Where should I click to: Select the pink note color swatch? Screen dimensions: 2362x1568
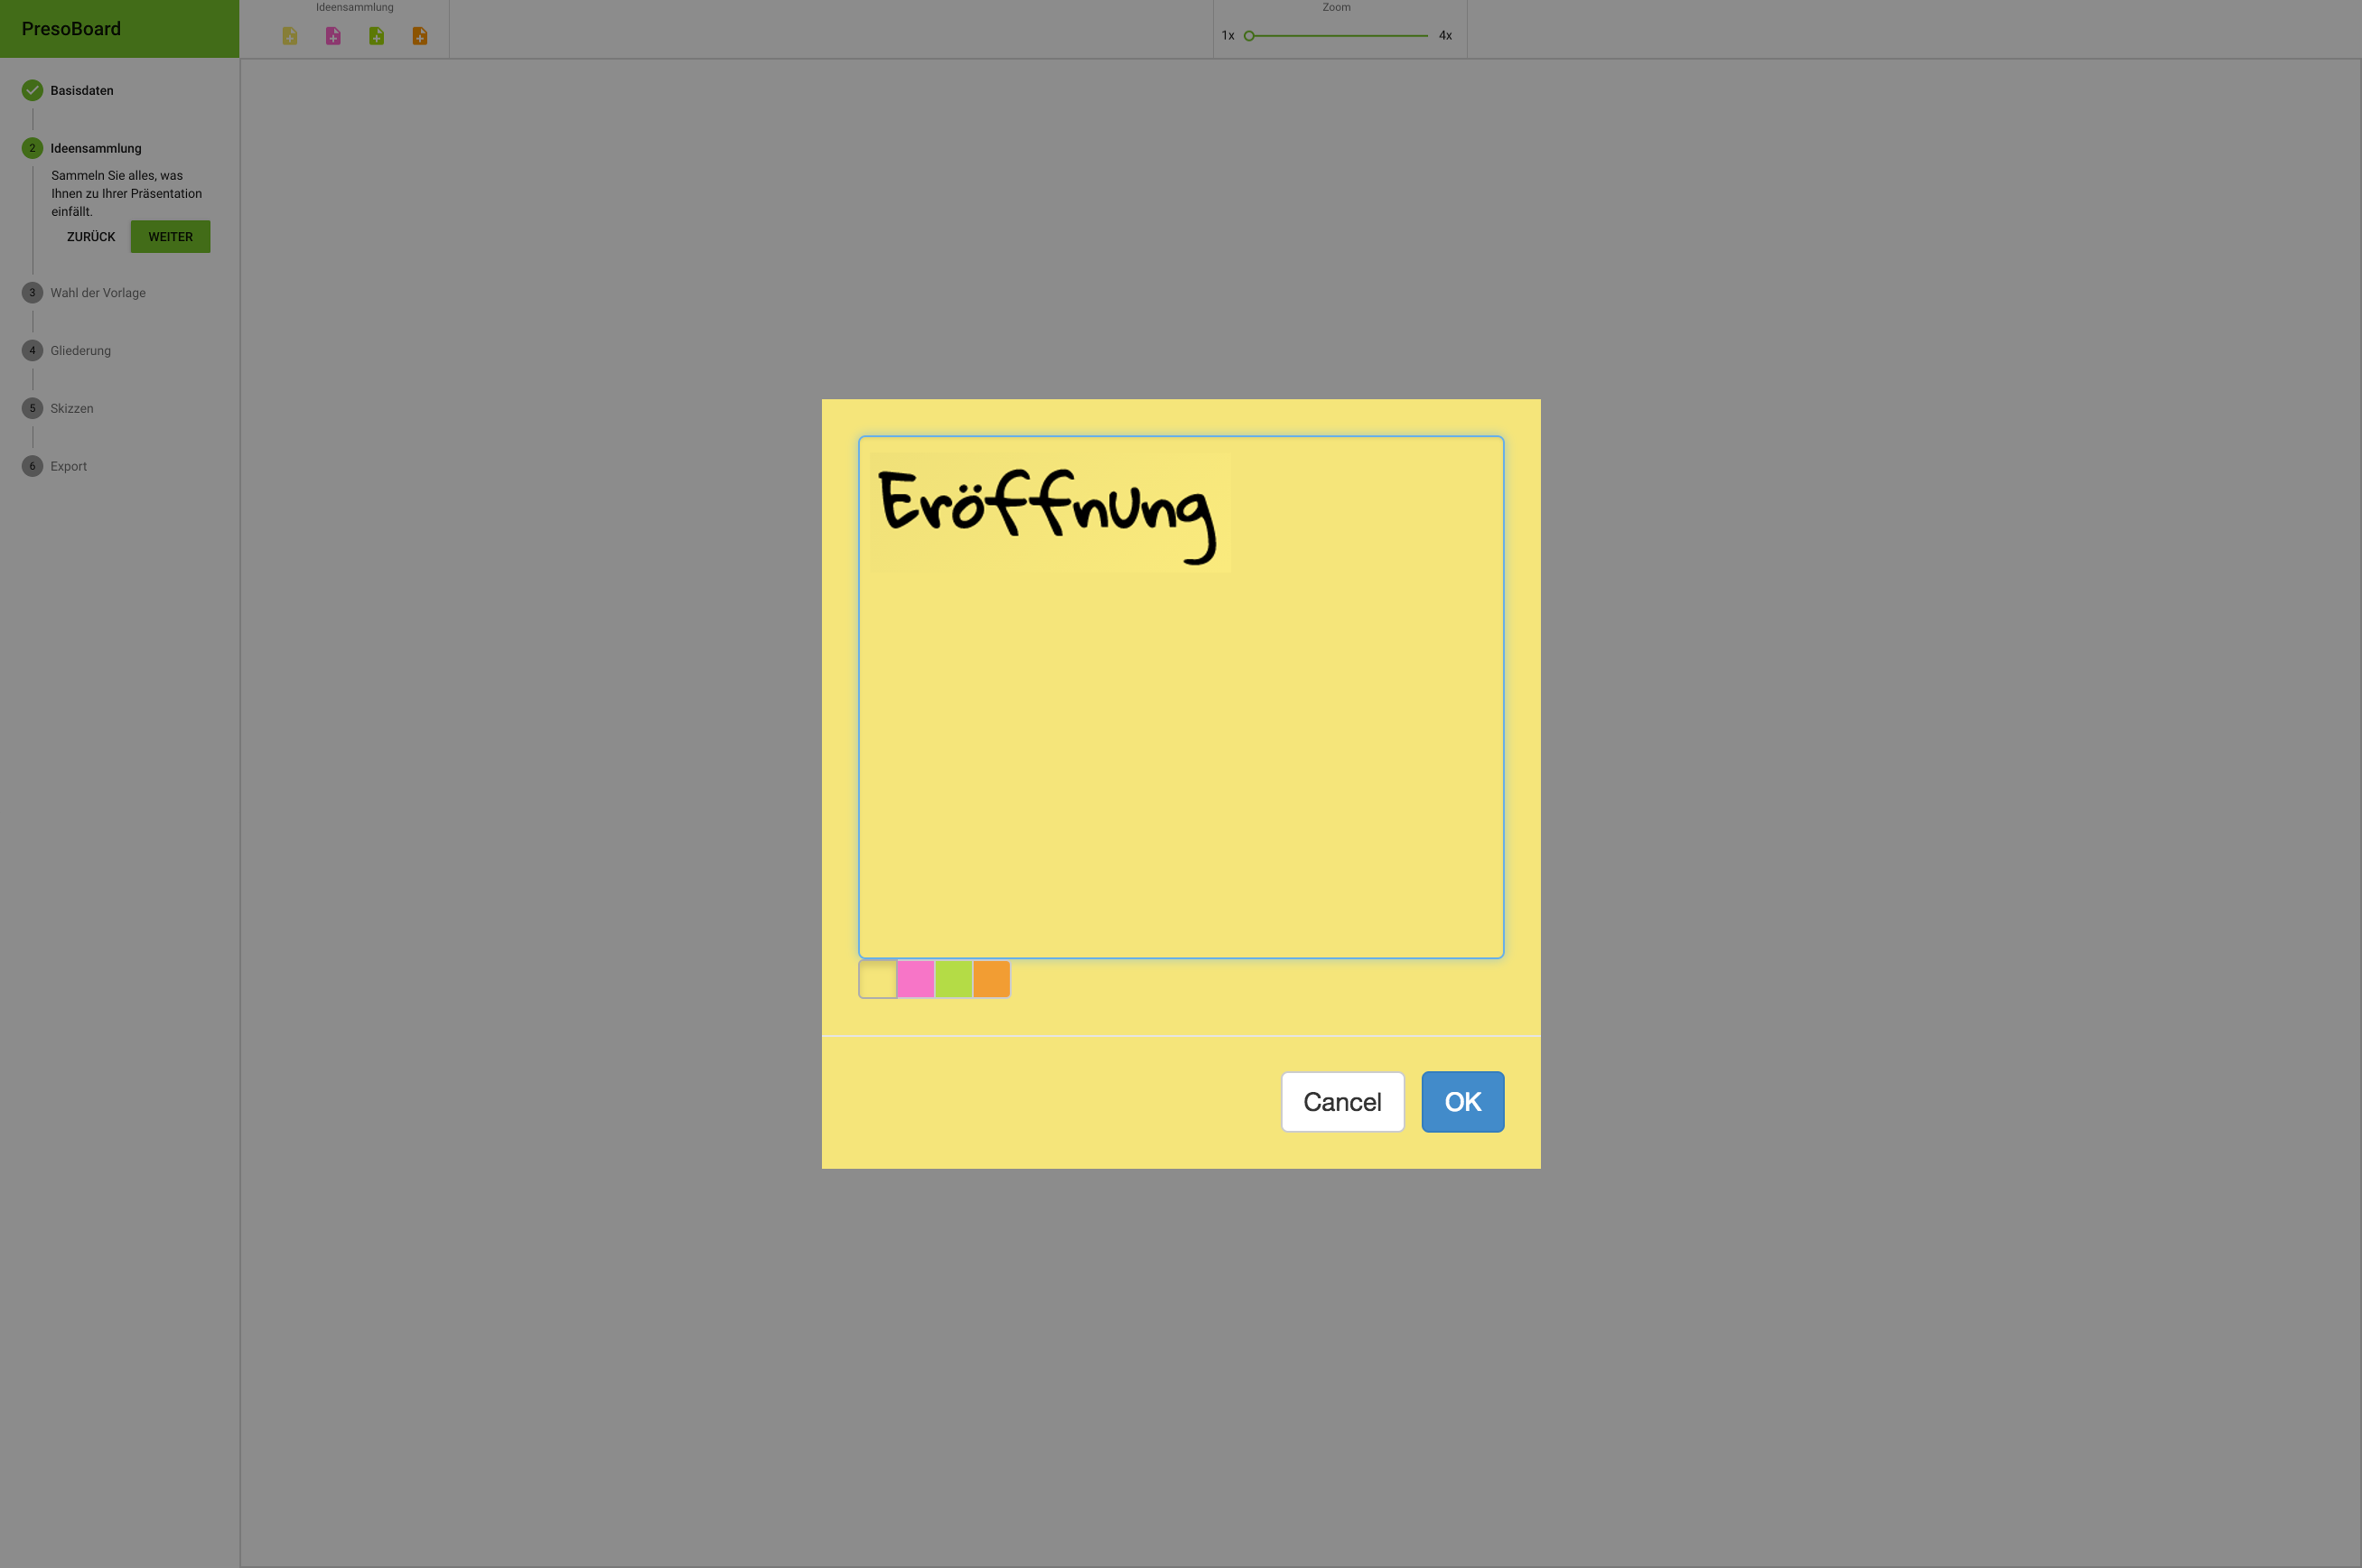click(x=915, y=979)
